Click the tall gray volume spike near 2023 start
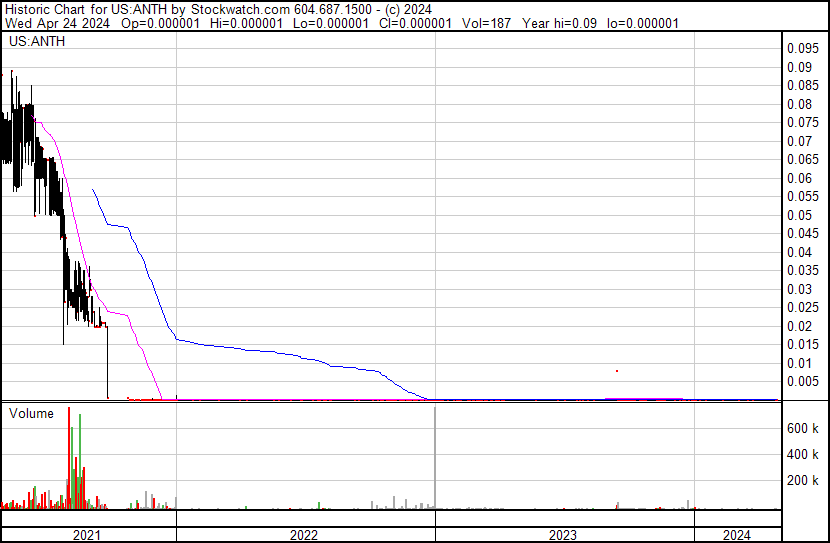The width and height of the screenshot is (830, 543). pos(436,460)
